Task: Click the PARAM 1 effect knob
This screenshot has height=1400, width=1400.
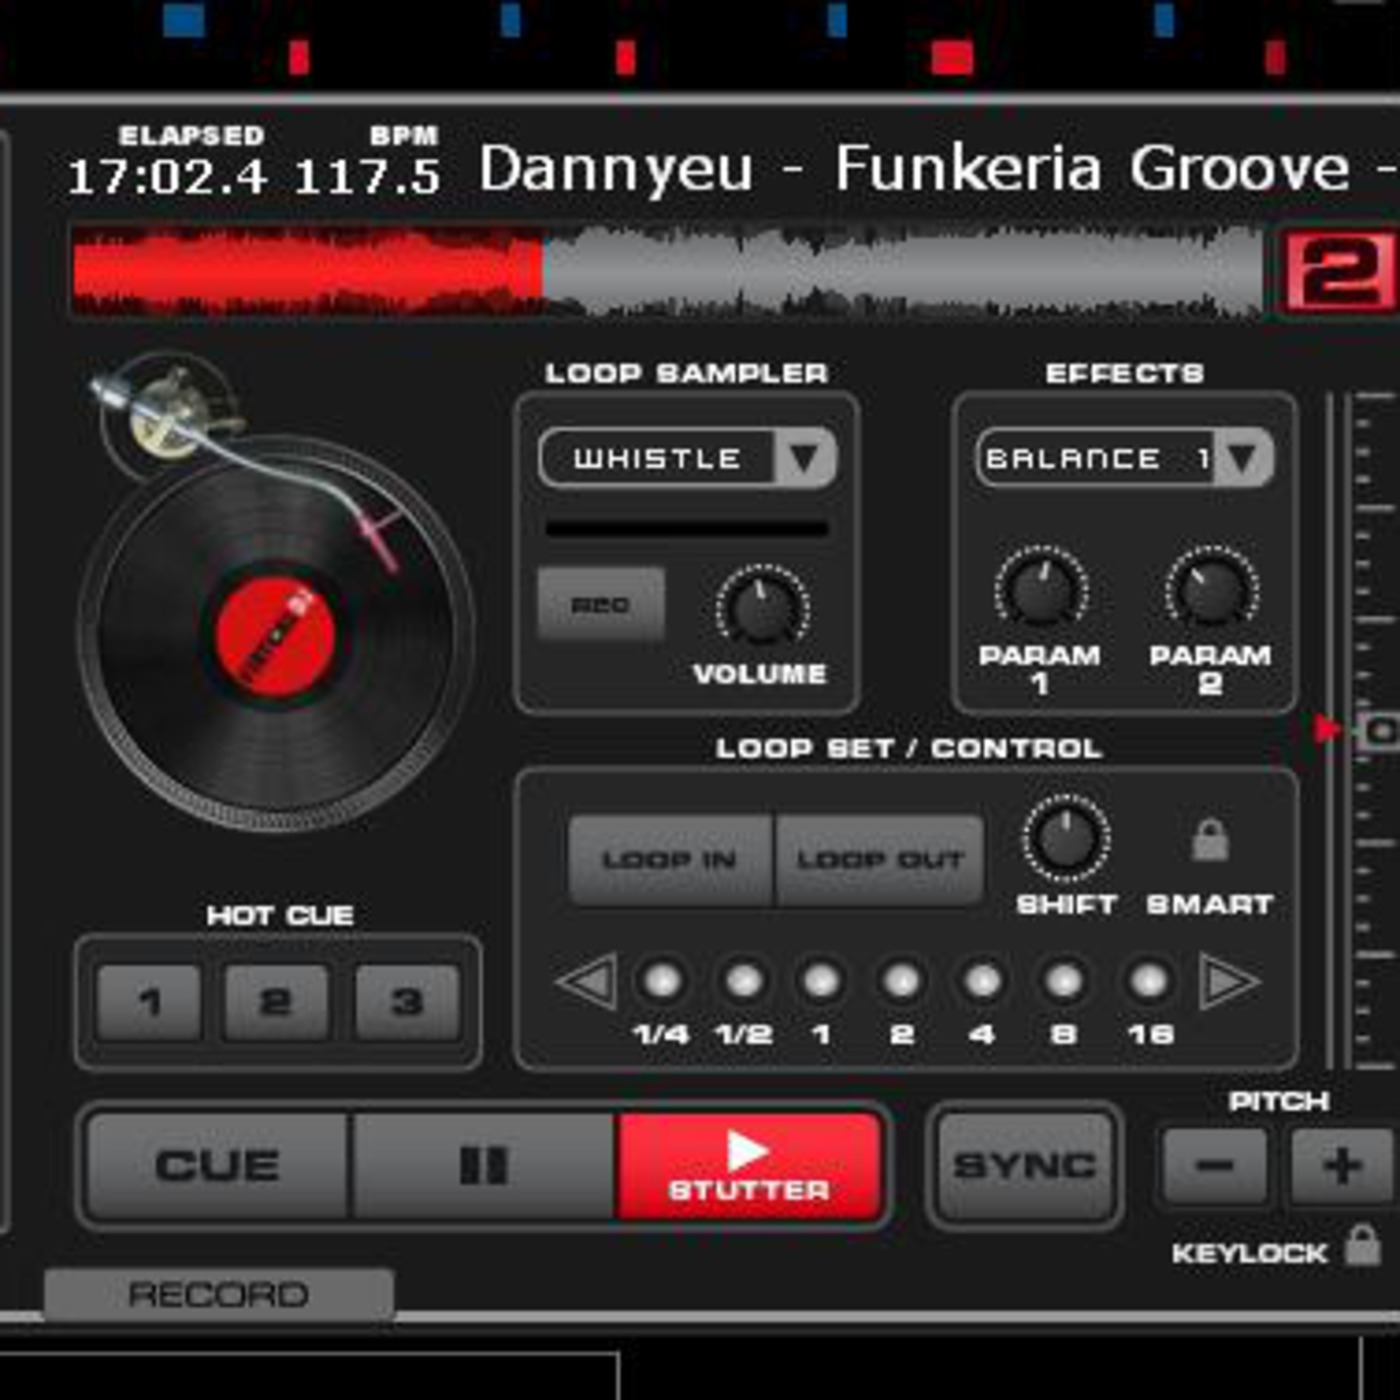Action: pos(1040,590)
